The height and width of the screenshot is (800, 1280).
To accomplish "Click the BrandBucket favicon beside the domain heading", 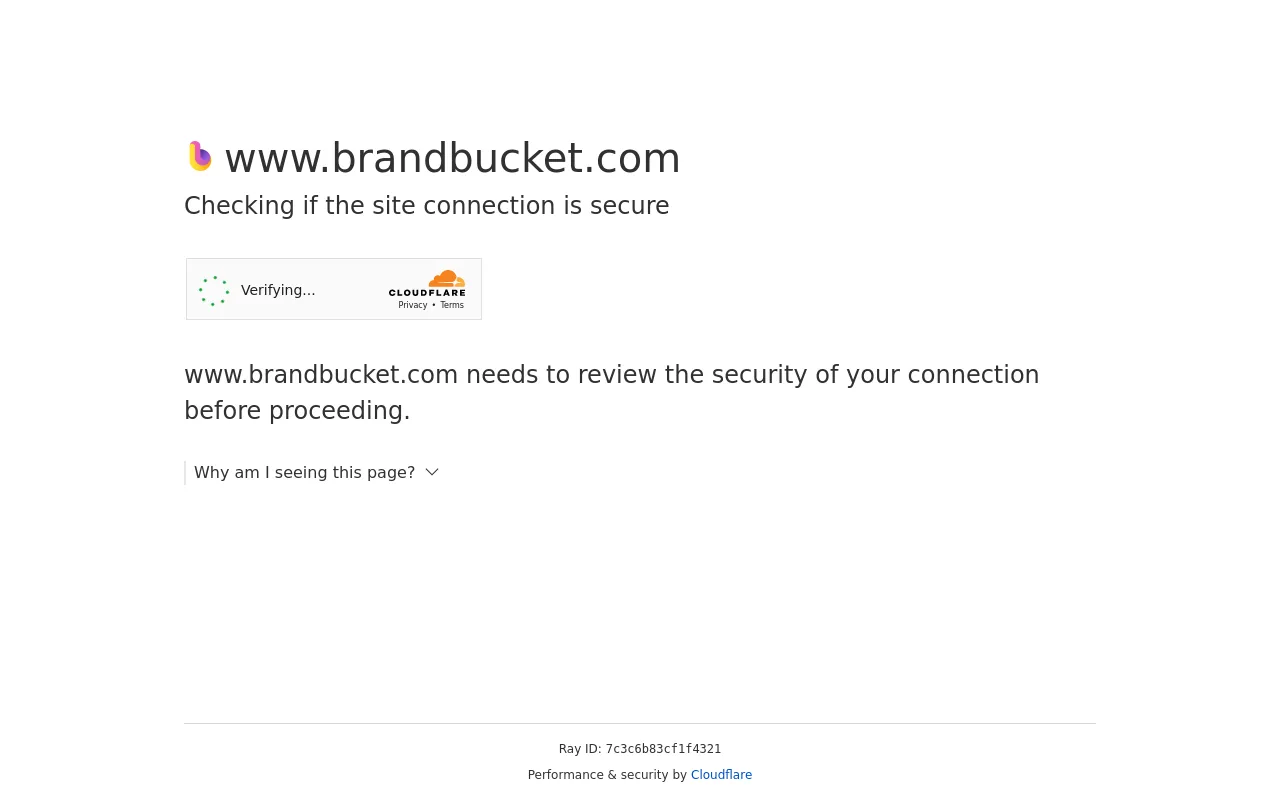I will click(200, 156).
